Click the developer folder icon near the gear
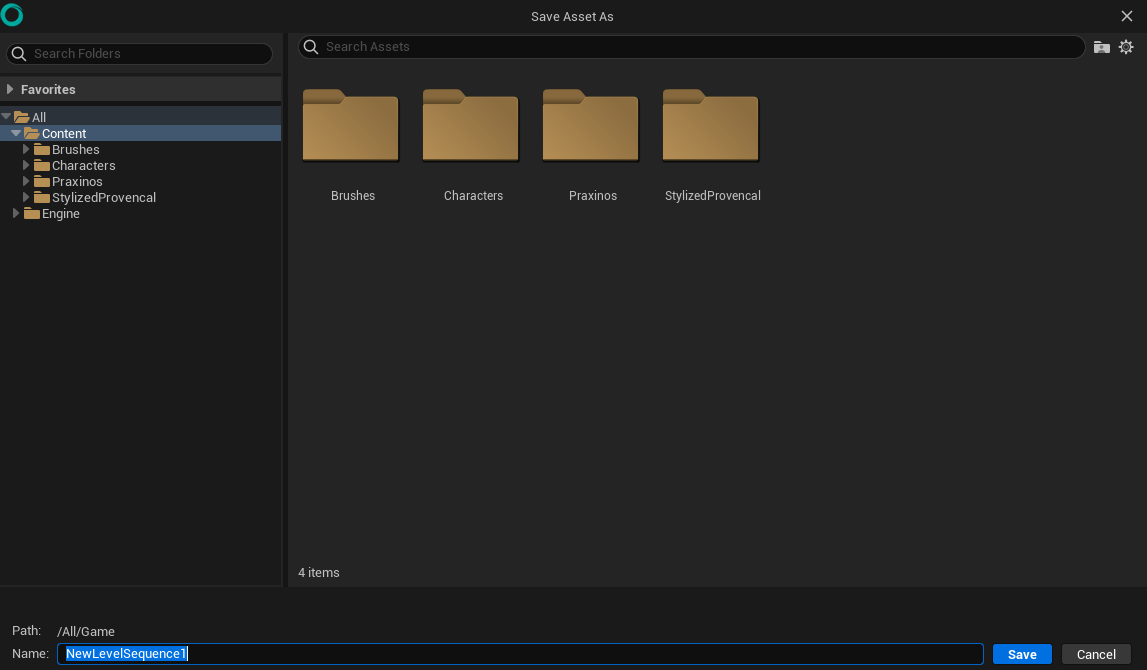The width and height of the screenshot is (1147, 670). (1101, 46)
